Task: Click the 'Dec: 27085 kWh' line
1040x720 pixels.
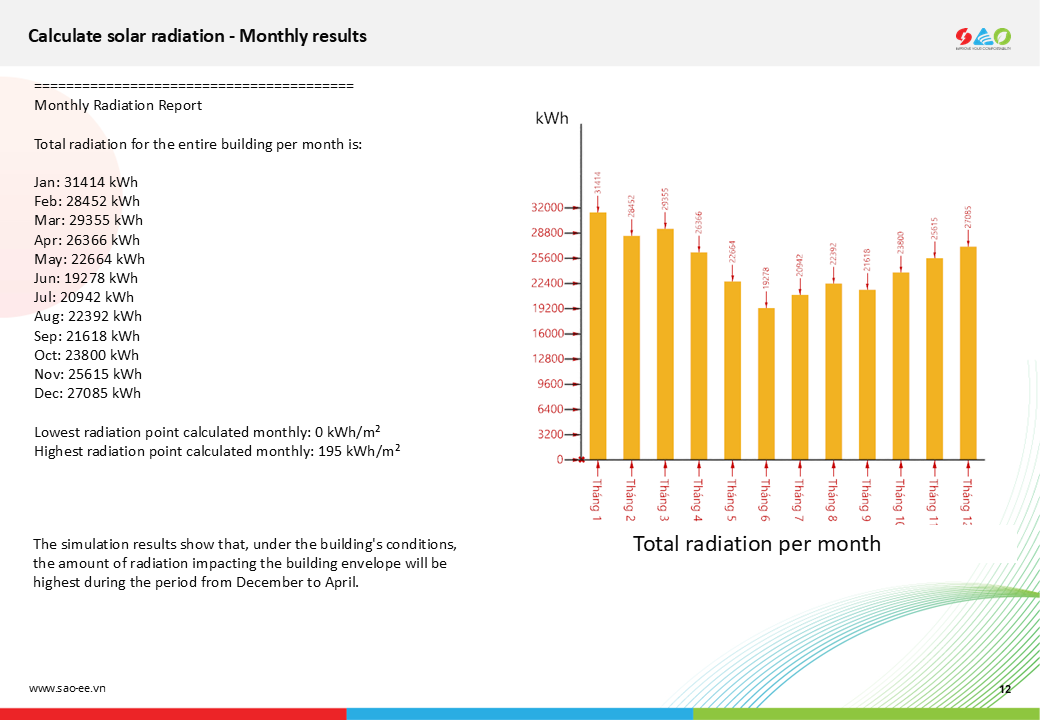Action: tap(87, 394)
